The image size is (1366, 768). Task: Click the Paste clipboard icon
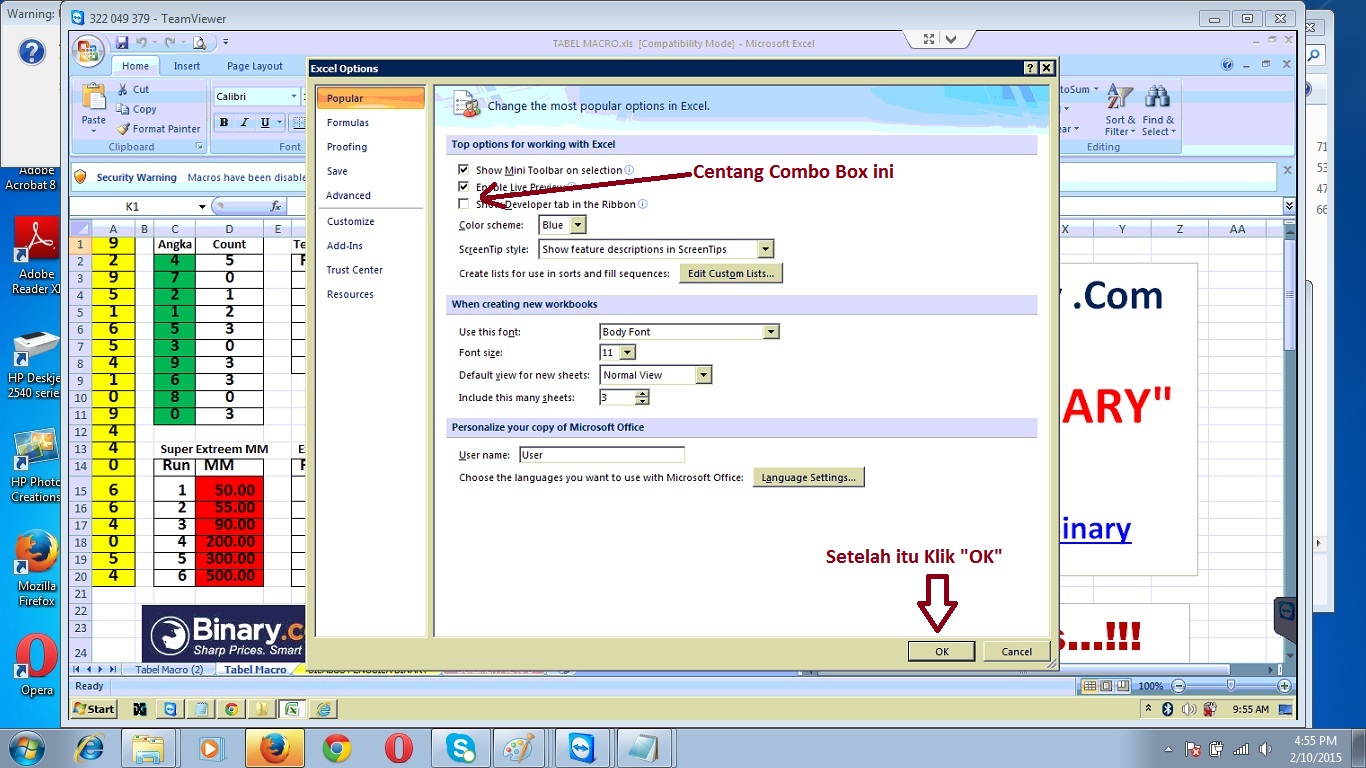[94, 98]
